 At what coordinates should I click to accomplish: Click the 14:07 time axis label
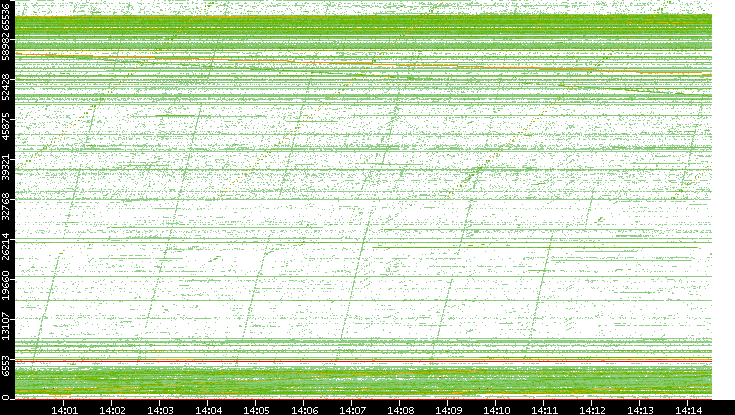(x=352, y=410)
